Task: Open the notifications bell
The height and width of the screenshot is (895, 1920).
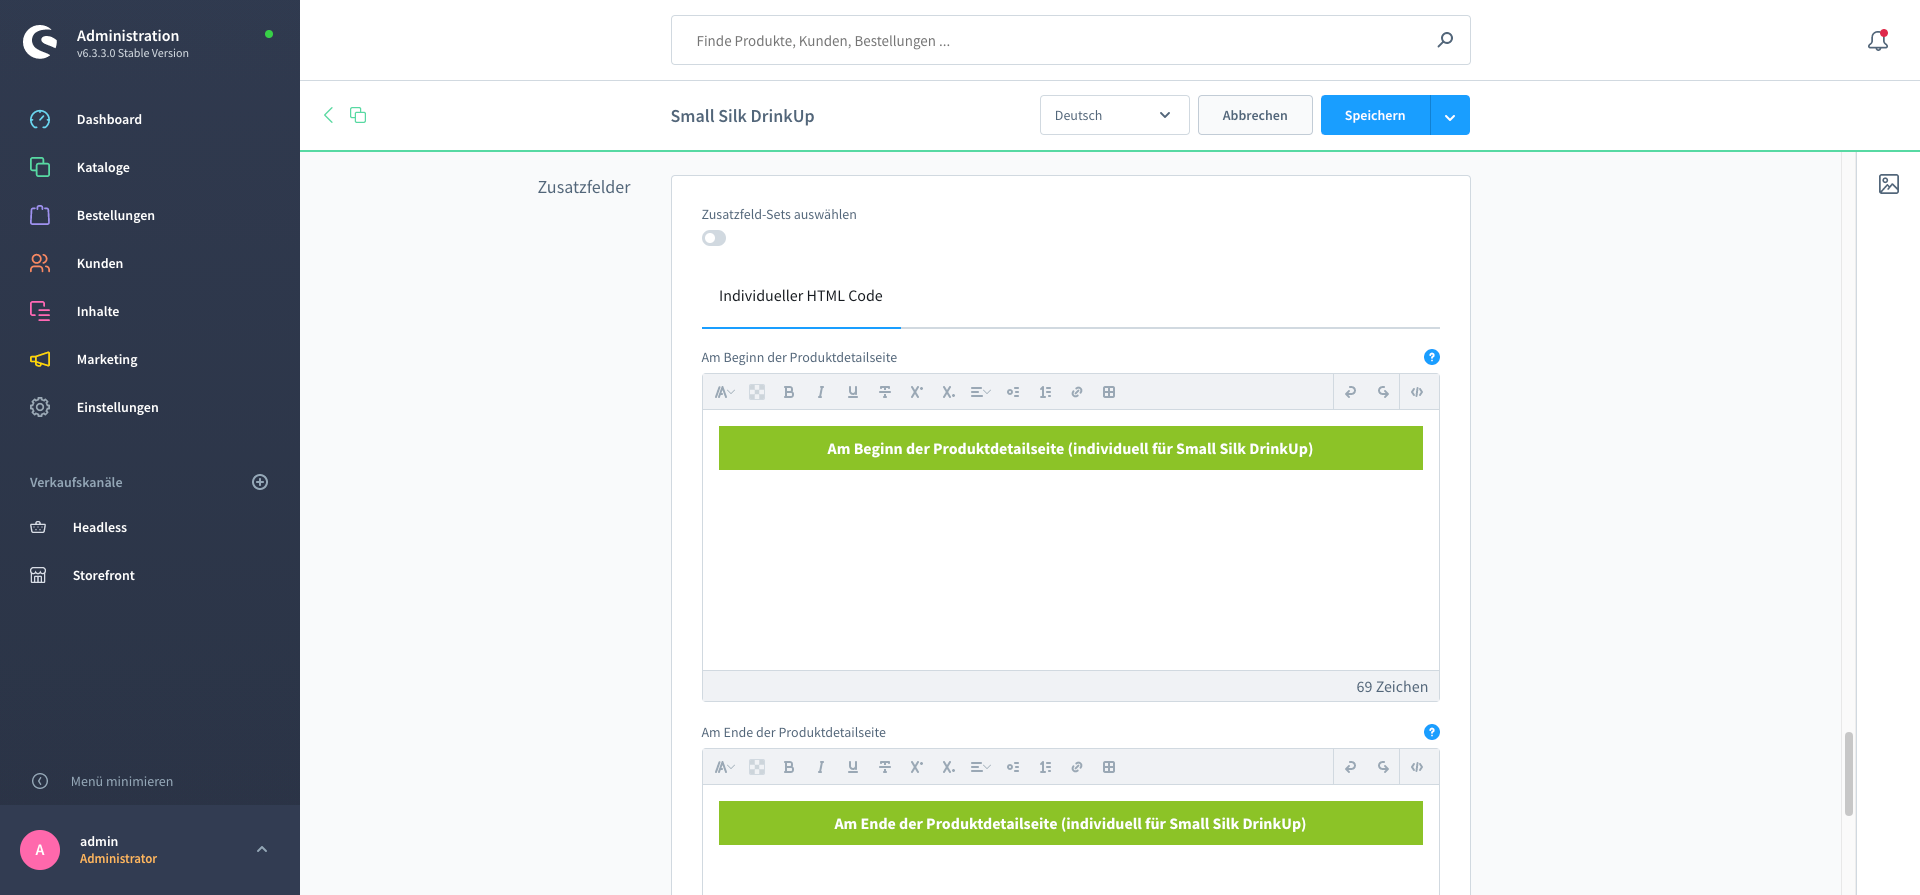Action: pos(1878,40)
